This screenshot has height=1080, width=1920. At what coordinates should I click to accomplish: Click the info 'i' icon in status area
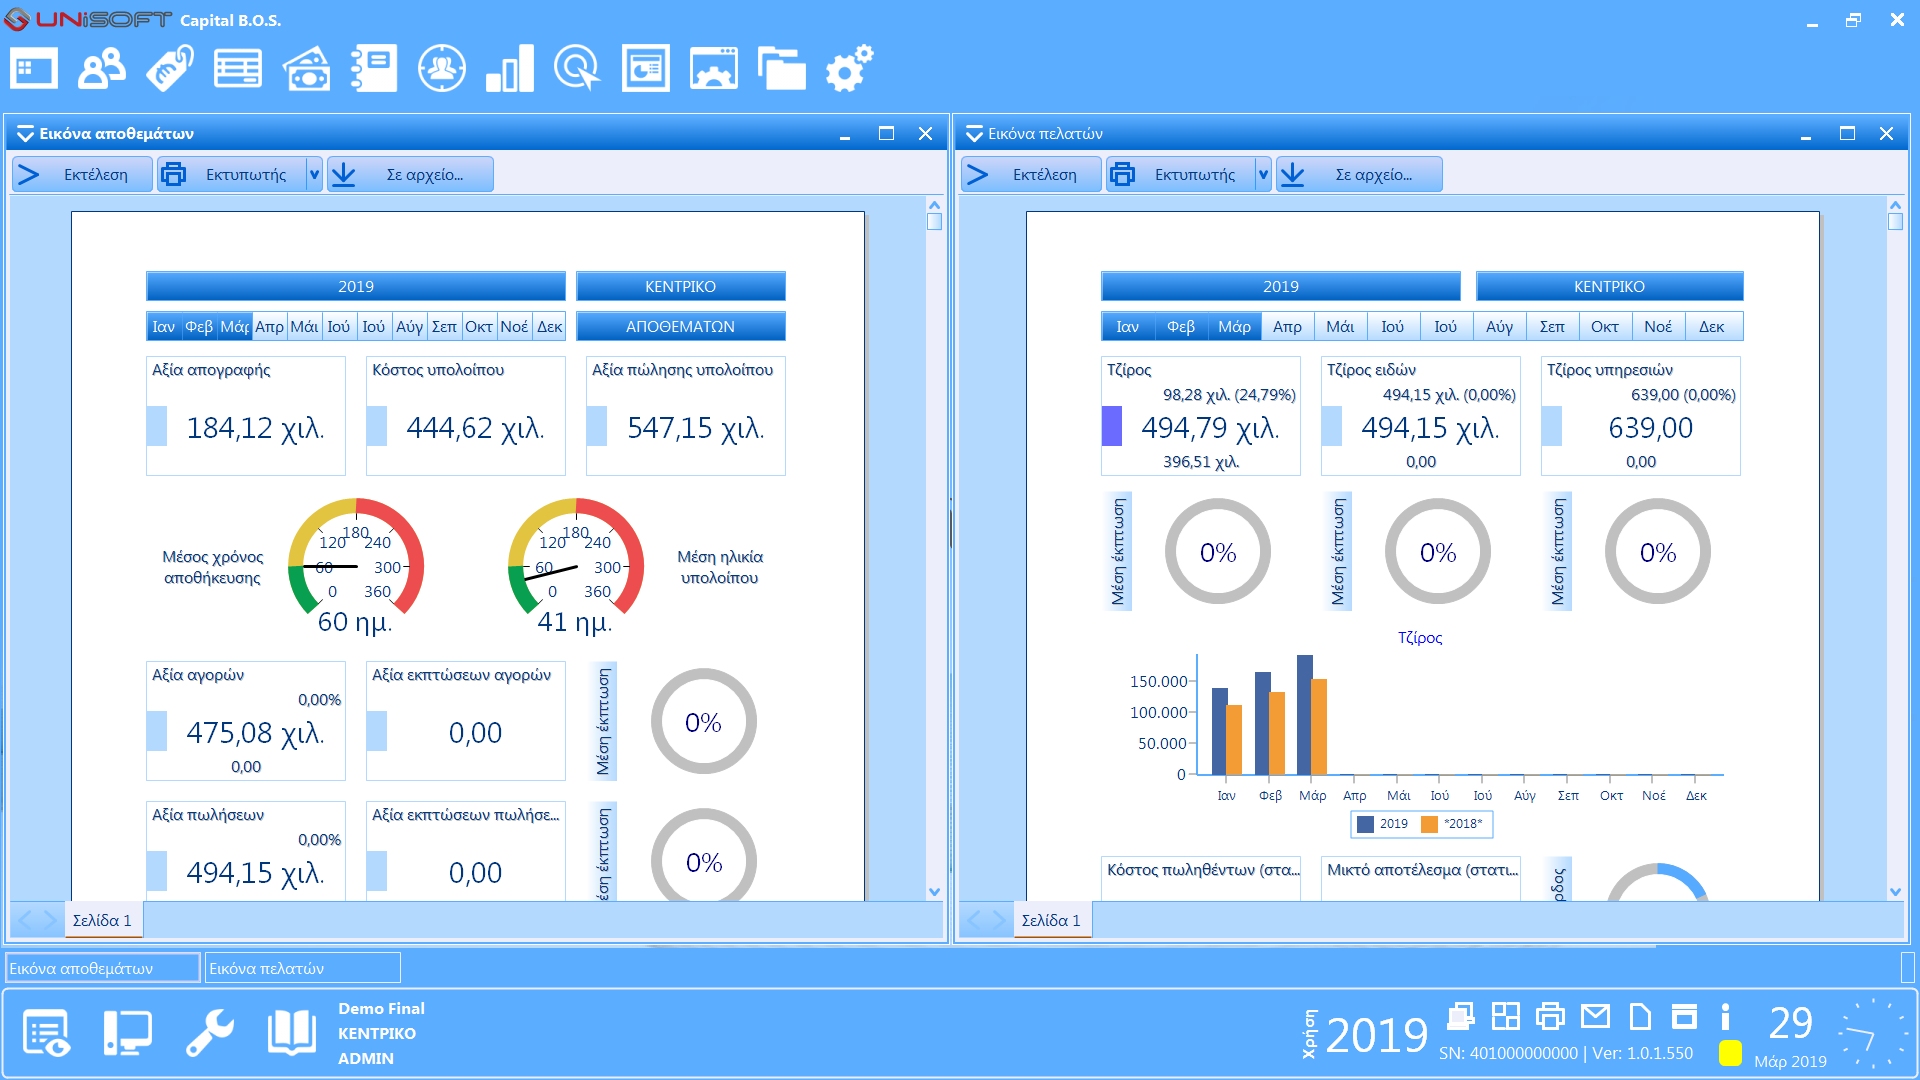click(1725, 1017)
